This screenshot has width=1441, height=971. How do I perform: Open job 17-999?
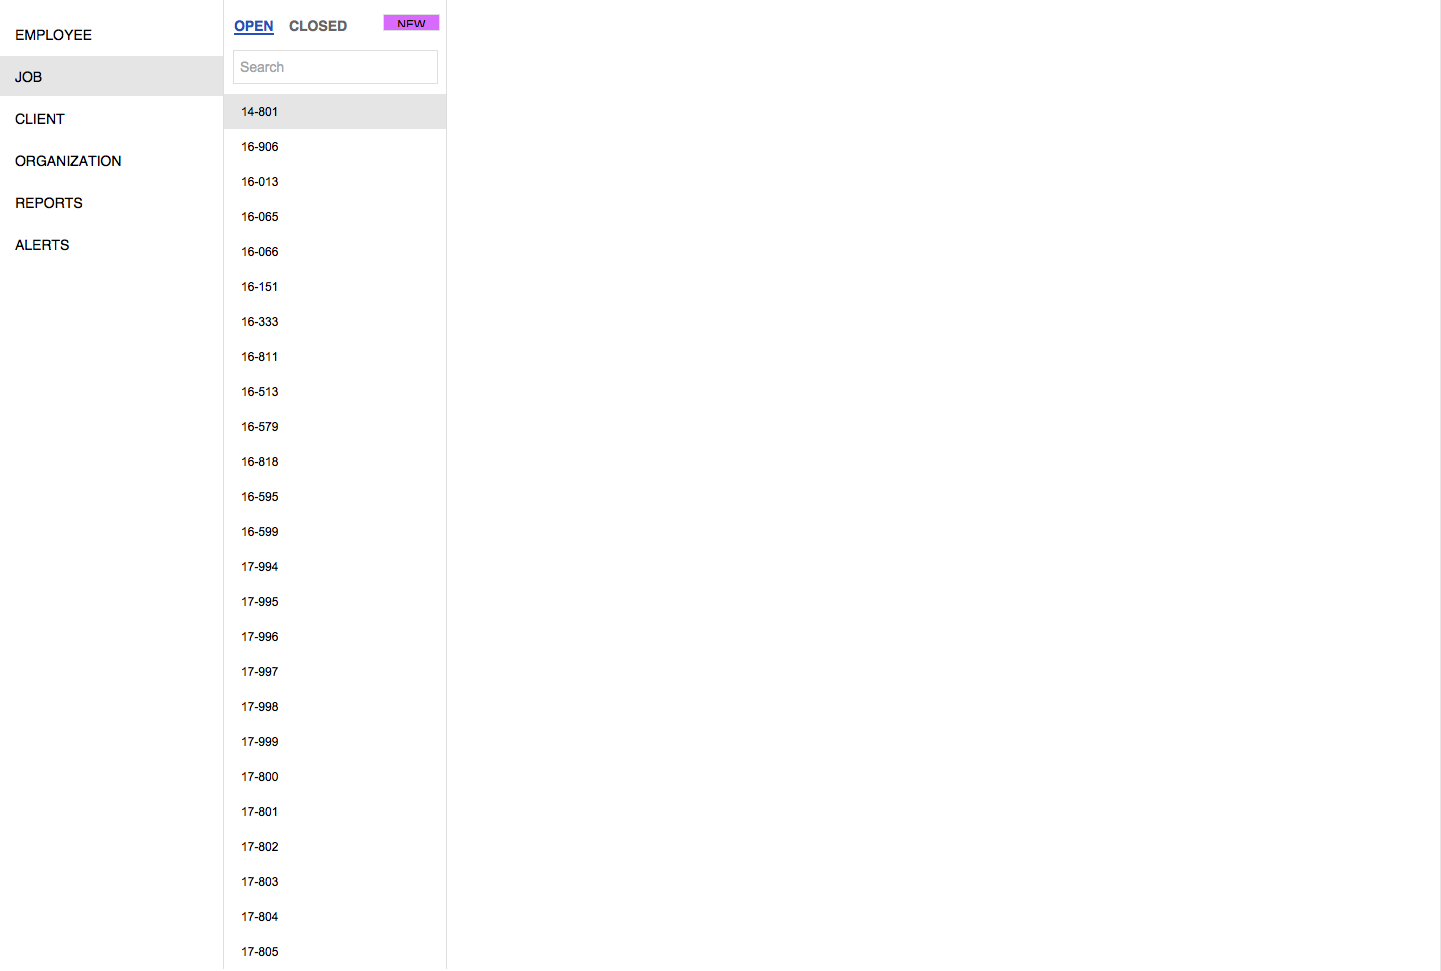tap(335, 742)
